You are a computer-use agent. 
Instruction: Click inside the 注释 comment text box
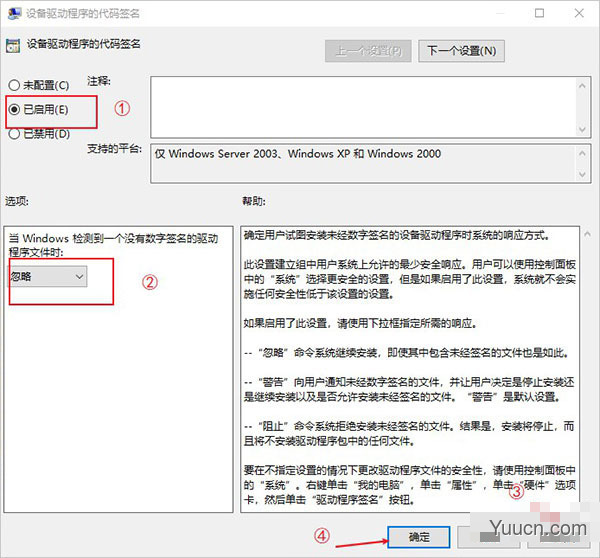pos(364,107)
